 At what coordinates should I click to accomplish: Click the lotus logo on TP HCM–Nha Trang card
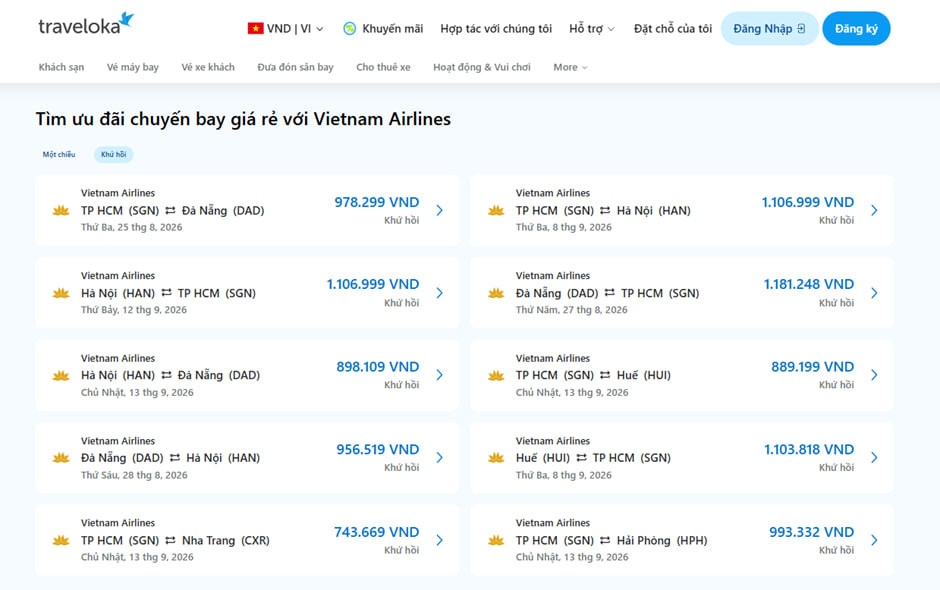tap(61, 540)
